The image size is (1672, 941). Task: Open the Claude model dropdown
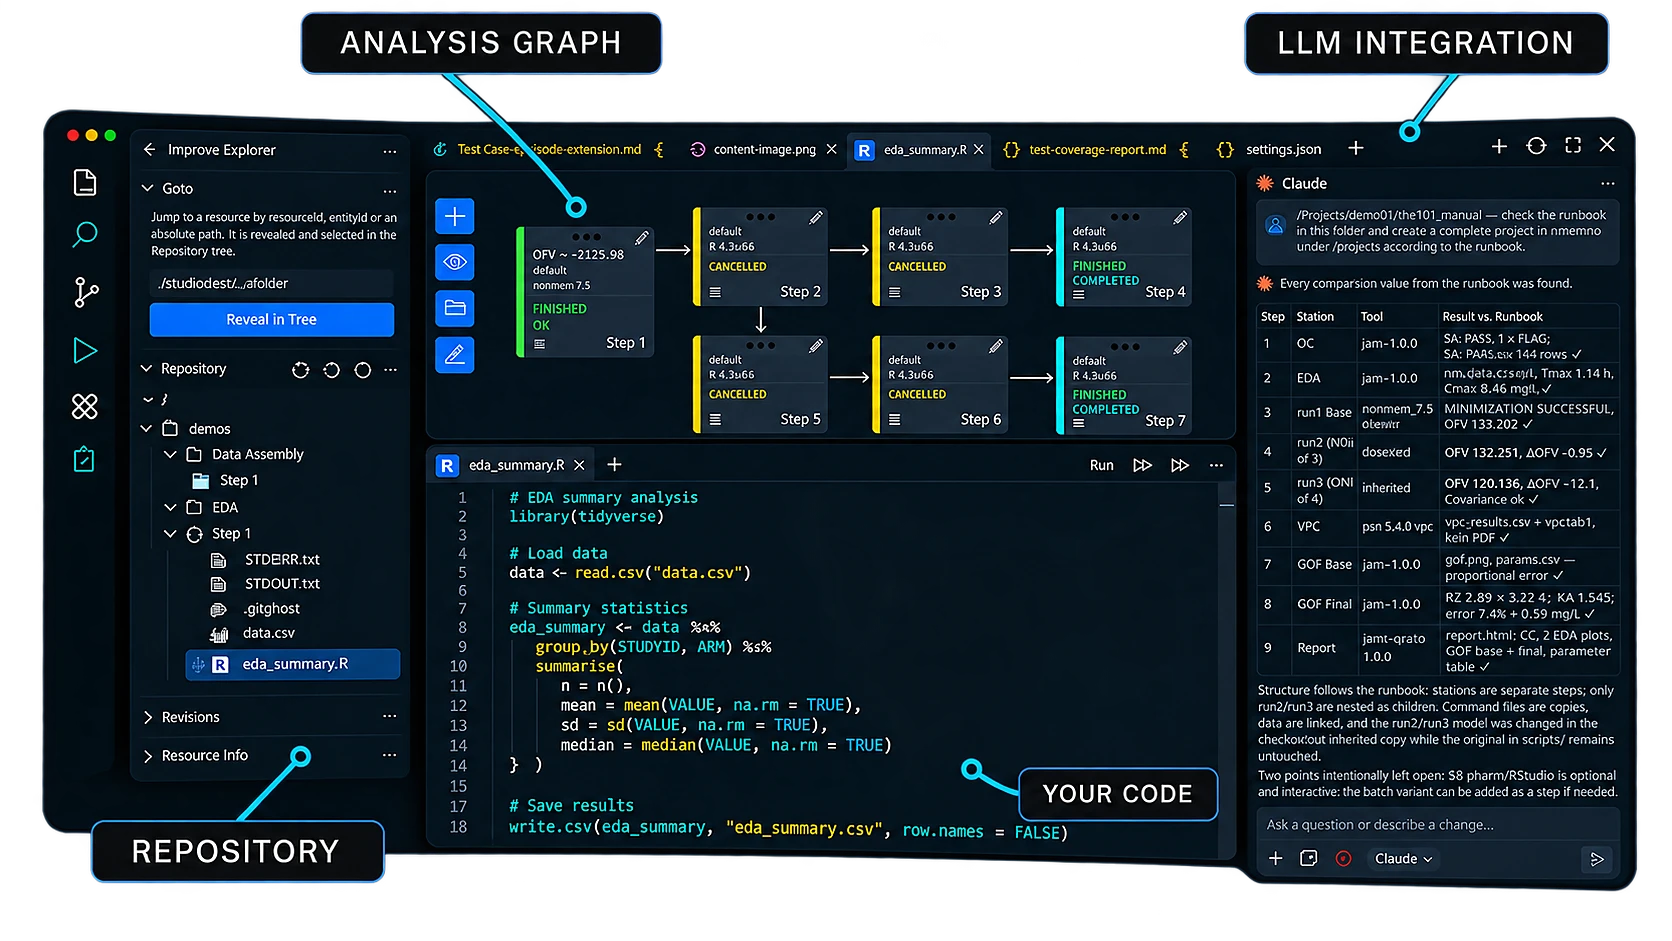click(x=1403, y=859)
